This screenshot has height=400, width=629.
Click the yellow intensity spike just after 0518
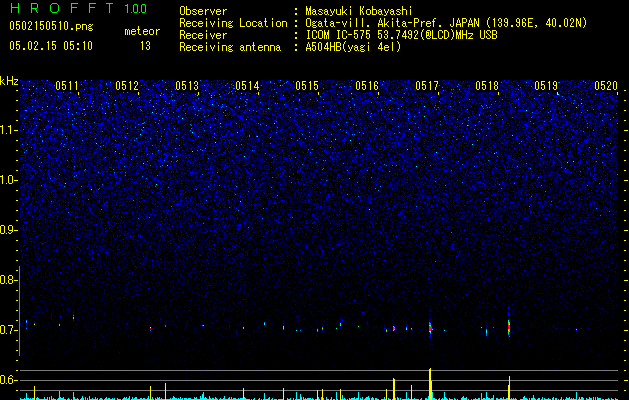pos(509,388)
